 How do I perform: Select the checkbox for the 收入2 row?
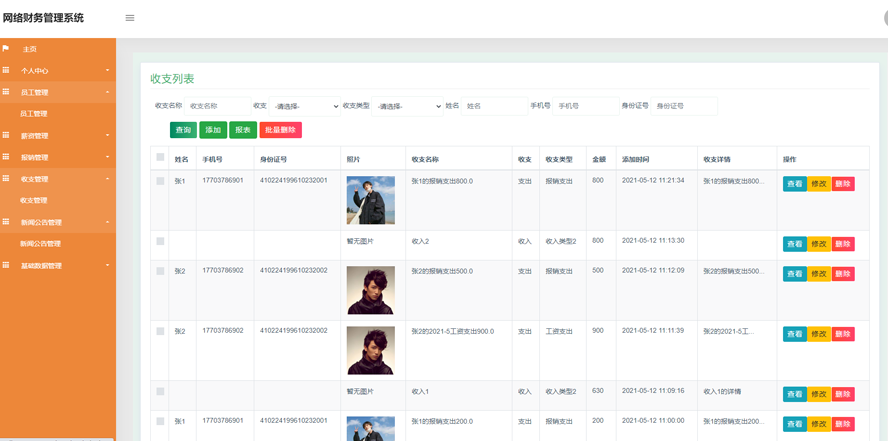pos(160,241)
